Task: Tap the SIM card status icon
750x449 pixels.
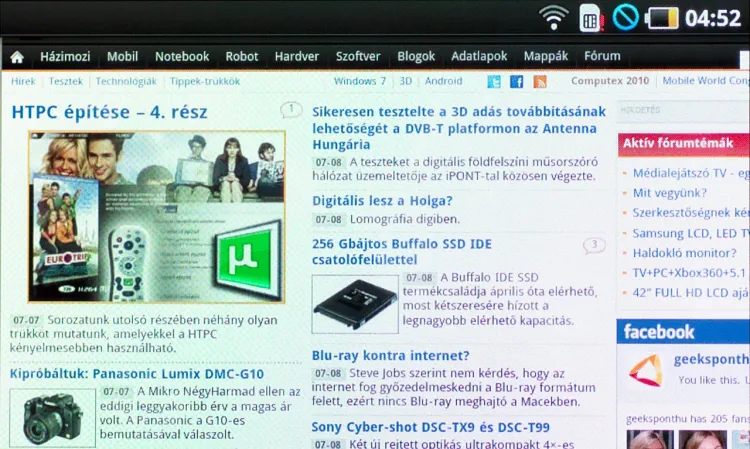Action: pos(591,18)
